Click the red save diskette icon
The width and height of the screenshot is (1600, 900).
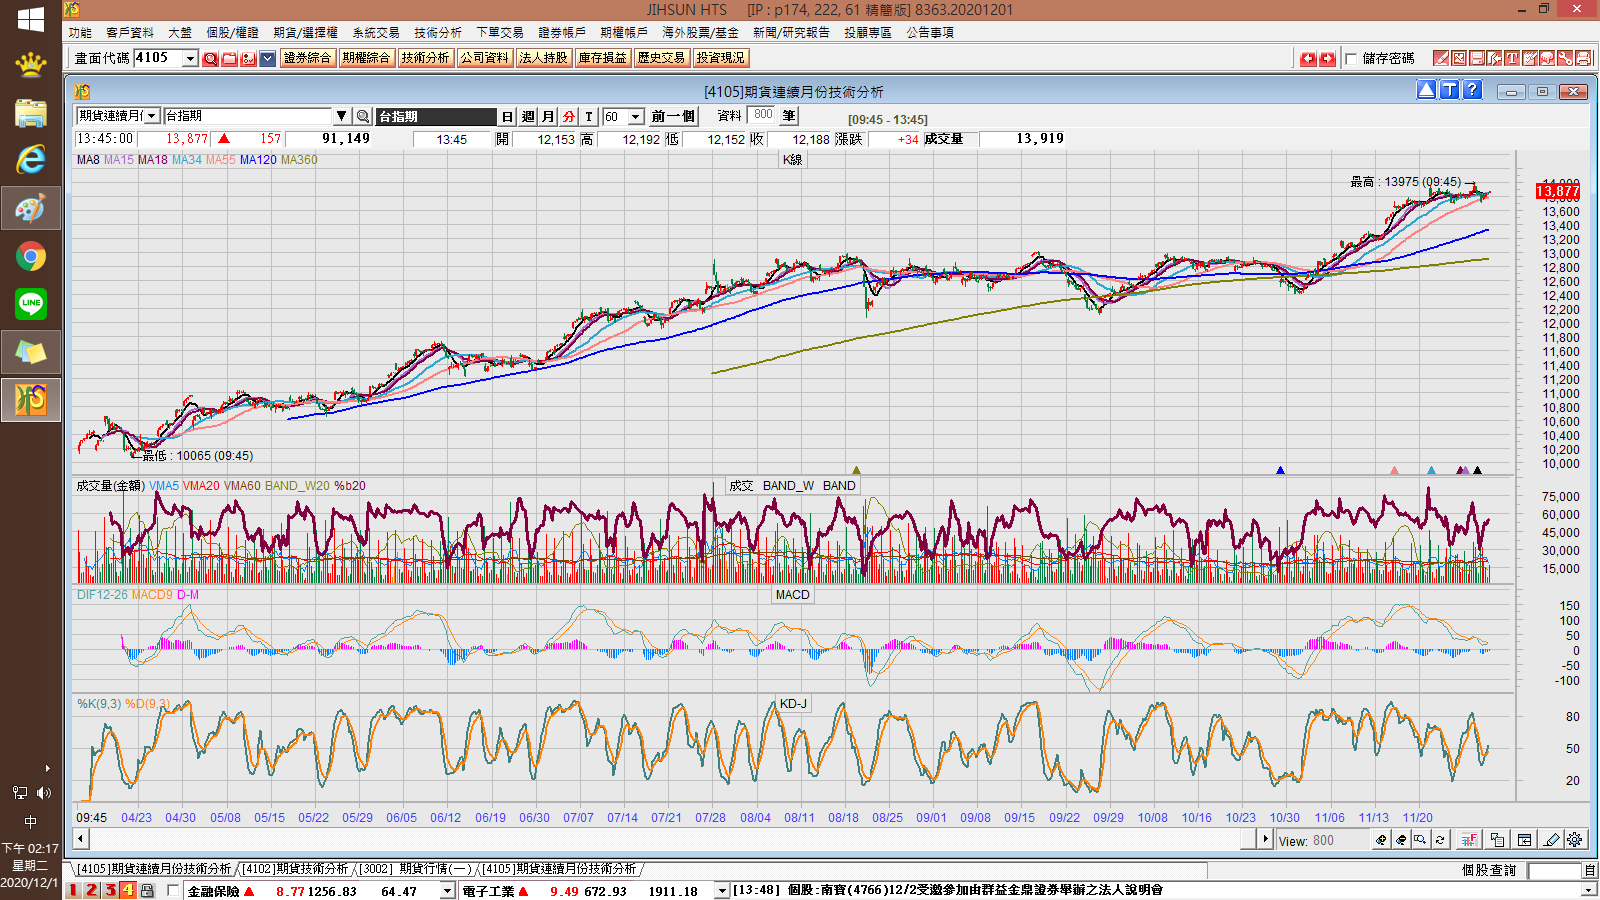[x=1477, y=58]
